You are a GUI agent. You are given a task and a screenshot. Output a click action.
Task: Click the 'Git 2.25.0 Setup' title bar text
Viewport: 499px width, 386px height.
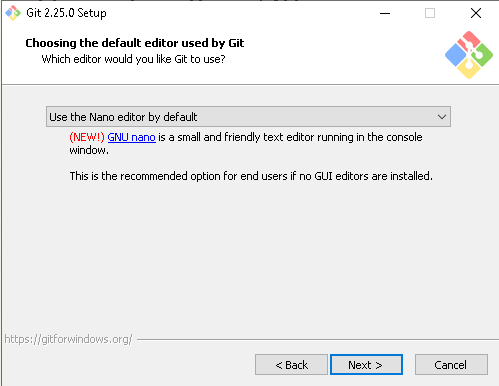coord(66,13)
